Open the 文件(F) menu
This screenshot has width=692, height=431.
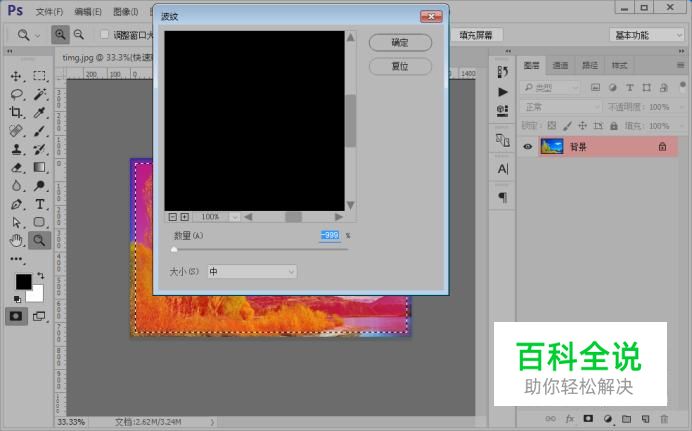click(x=49, y=11)
